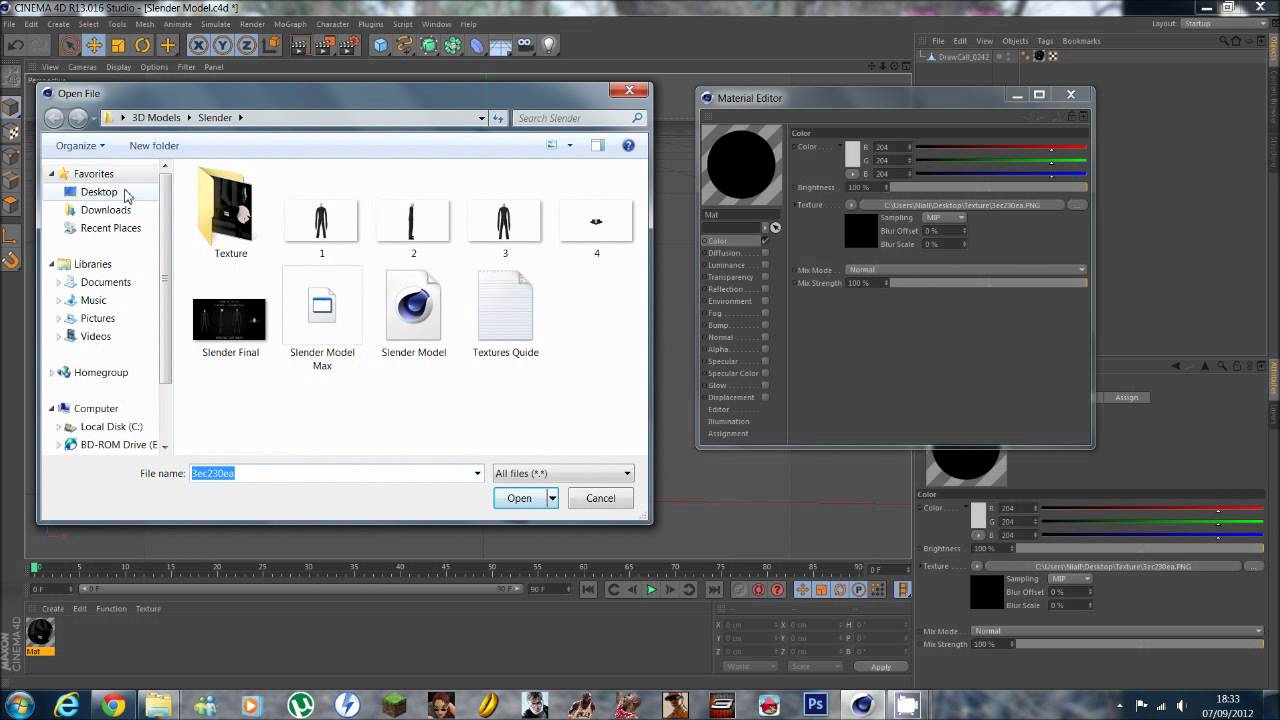The height and width of the screenshot is (720, 1280).
Task: Open the file type All files dropdown
Action: (564, 473)
